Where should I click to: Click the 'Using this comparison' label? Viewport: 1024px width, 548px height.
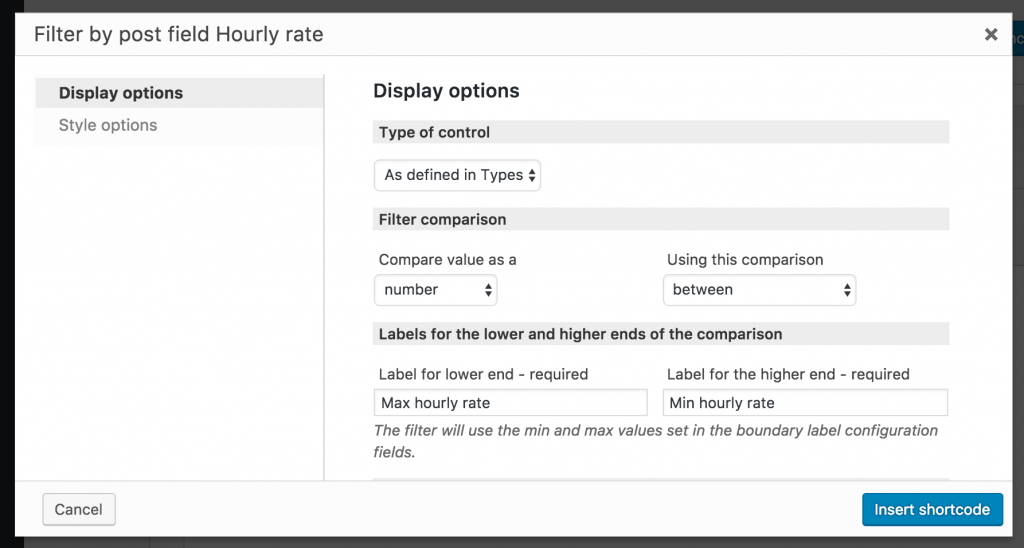point(744,260)
